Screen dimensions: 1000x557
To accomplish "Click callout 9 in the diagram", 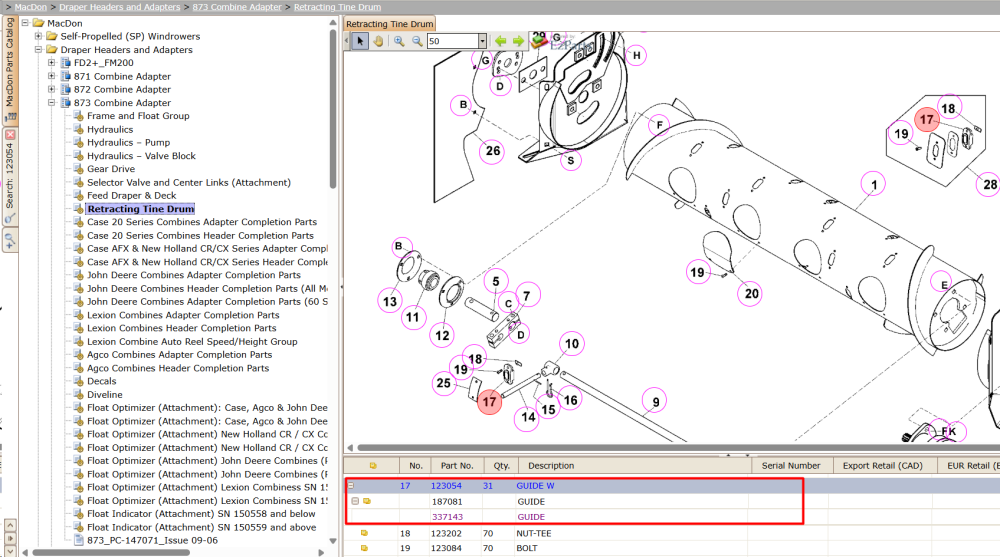I will (655, 401).
